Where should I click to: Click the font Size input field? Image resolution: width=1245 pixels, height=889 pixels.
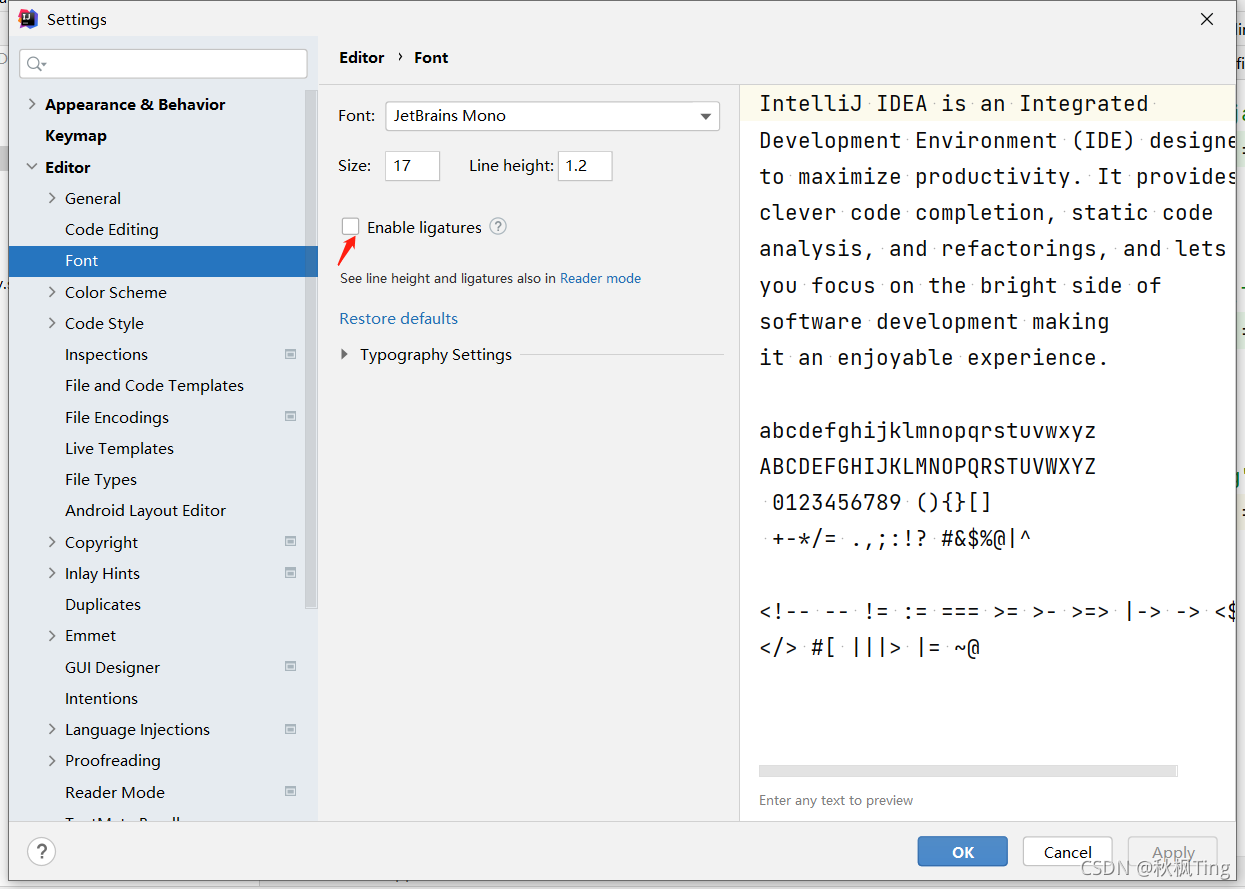(x=412, y=166)
